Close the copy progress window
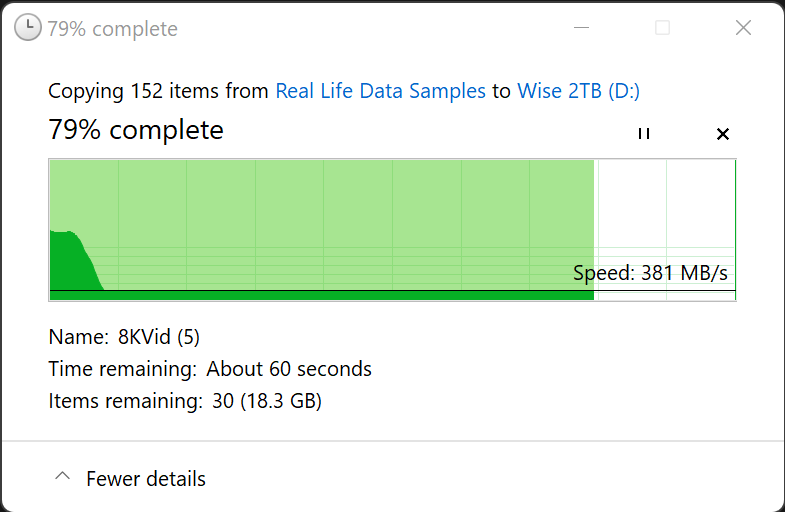Viewport: 785px width, 512px height. 743,28
